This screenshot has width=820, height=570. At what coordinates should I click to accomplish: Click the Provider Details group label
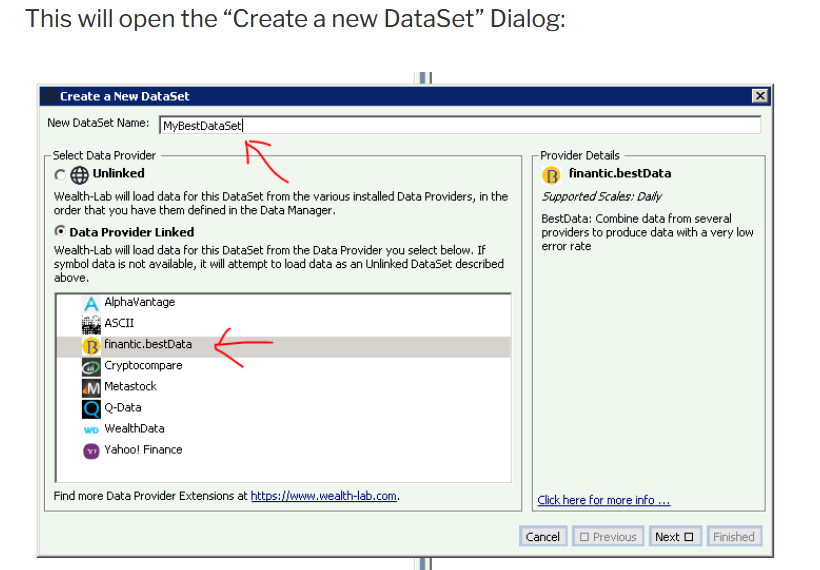click(579, 155)
